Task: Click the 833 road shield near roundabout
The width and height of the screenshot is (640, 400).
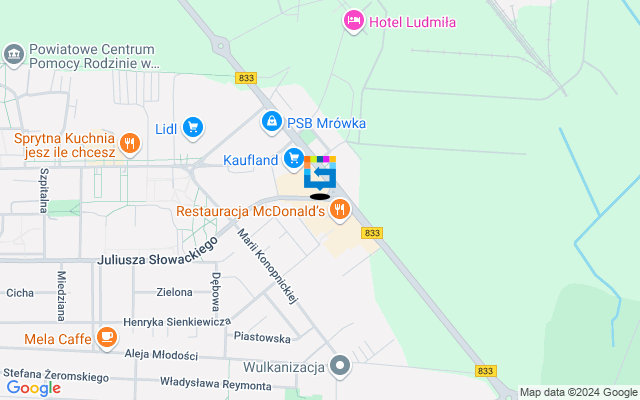Action: 246,78
